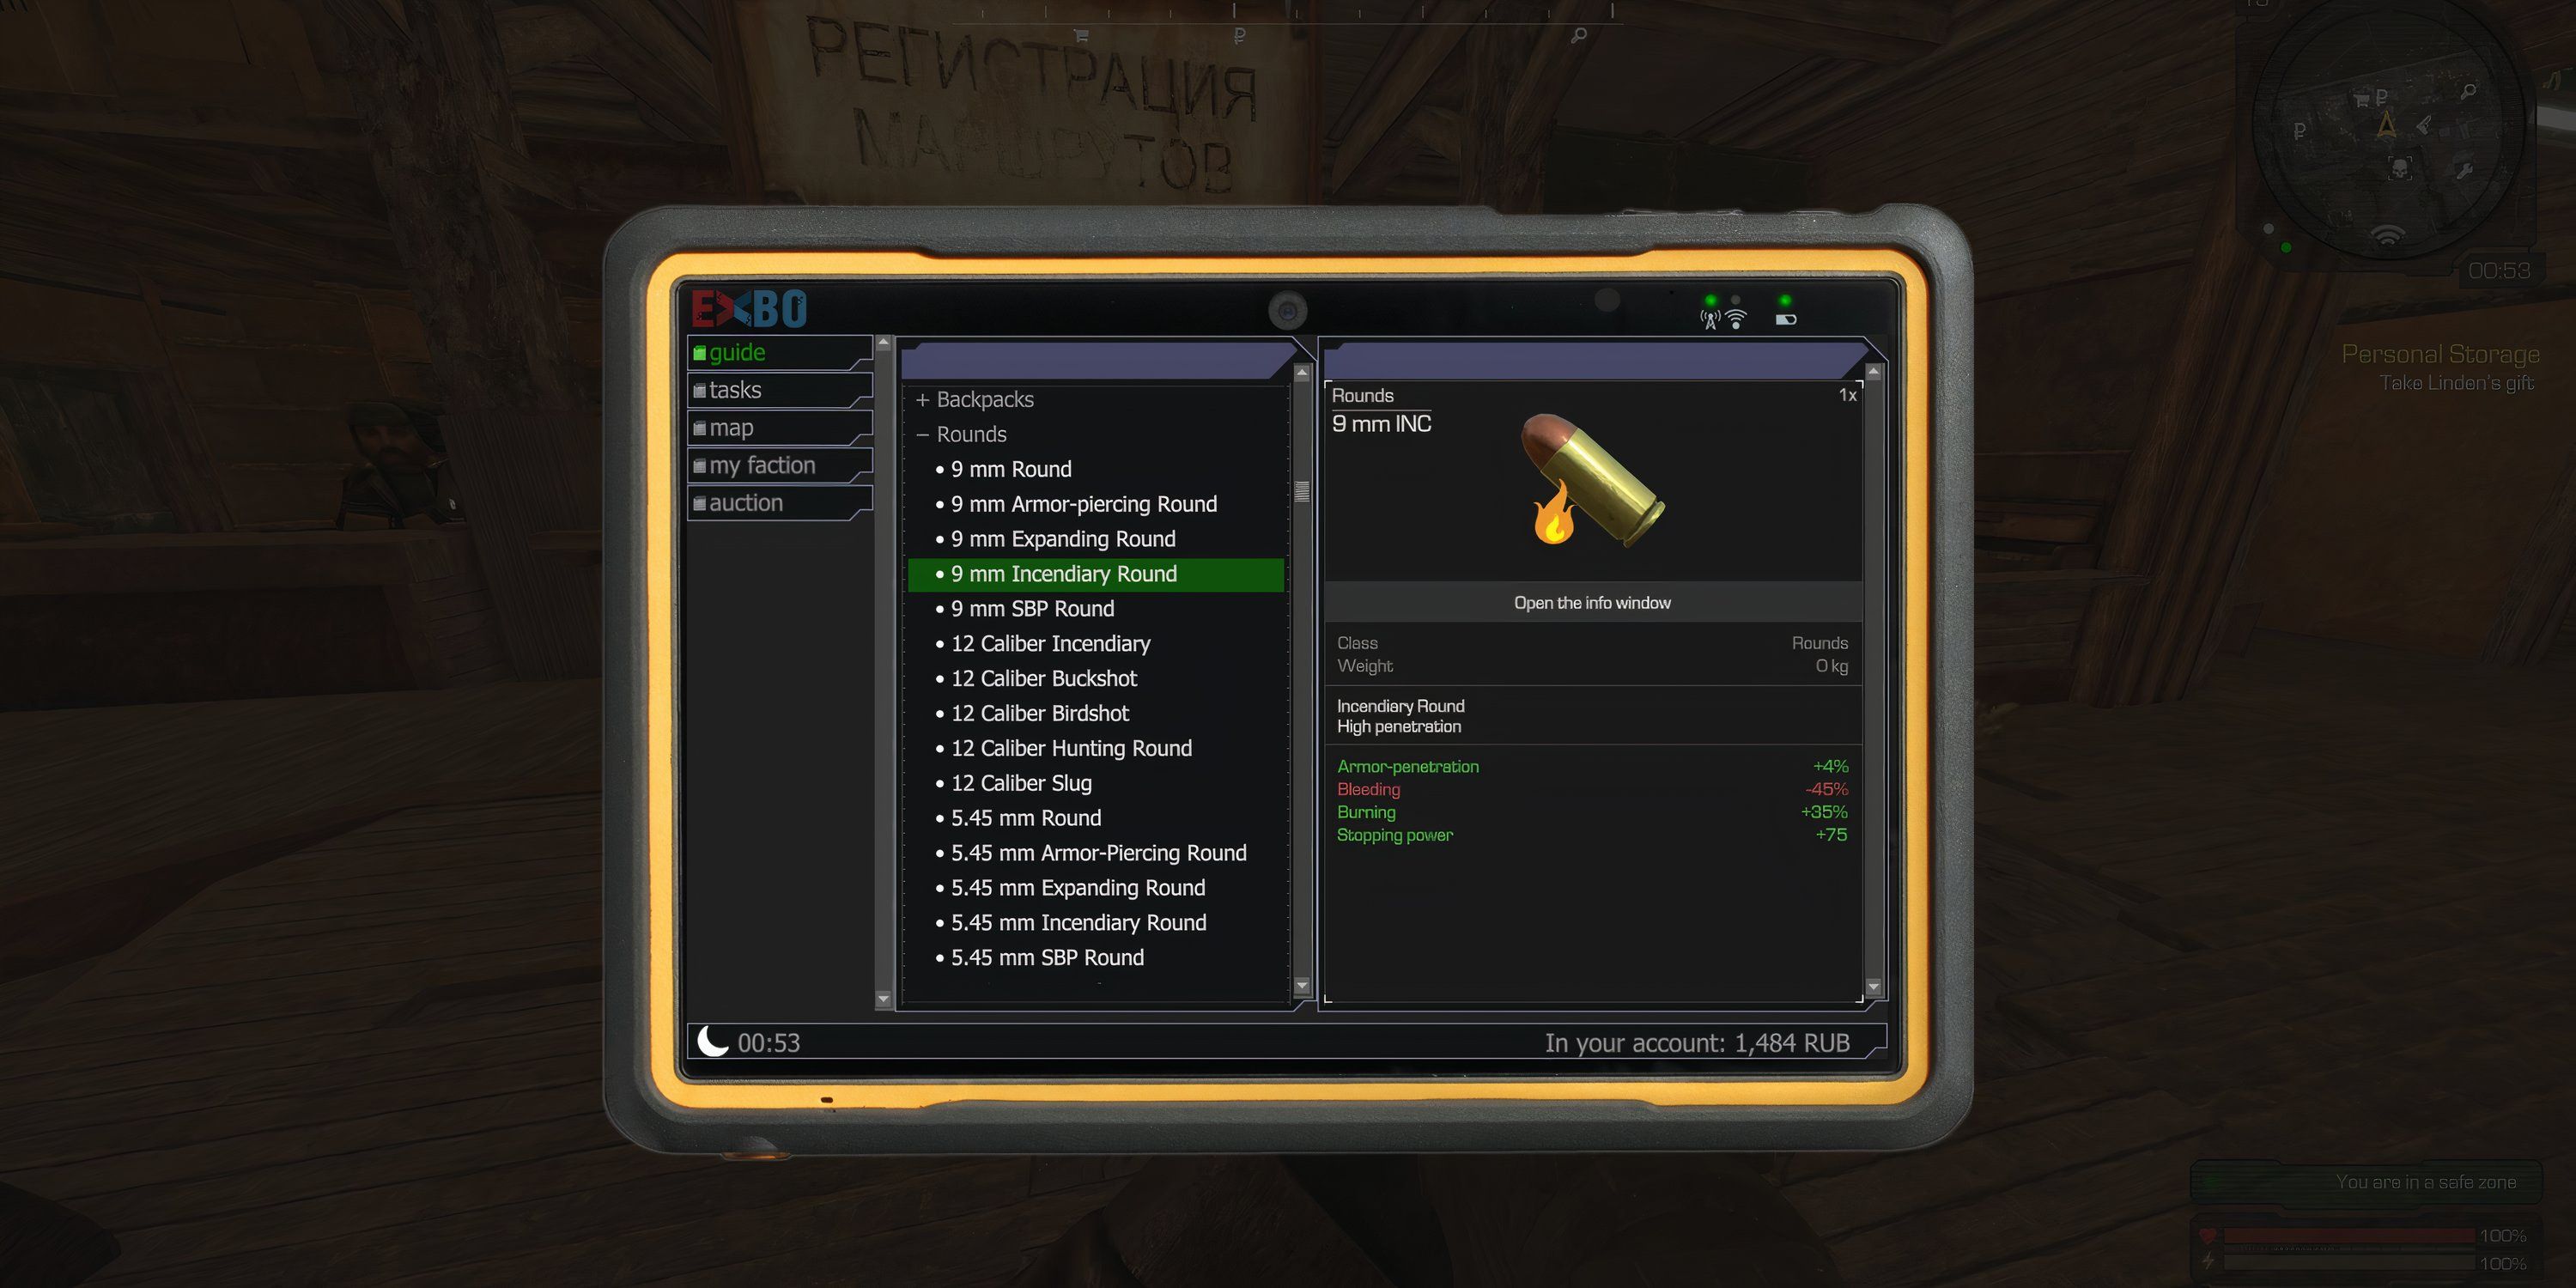This screenshot has height=1288, width=2576.
Task: Click Open the info window button
Action: [1592, 601]
